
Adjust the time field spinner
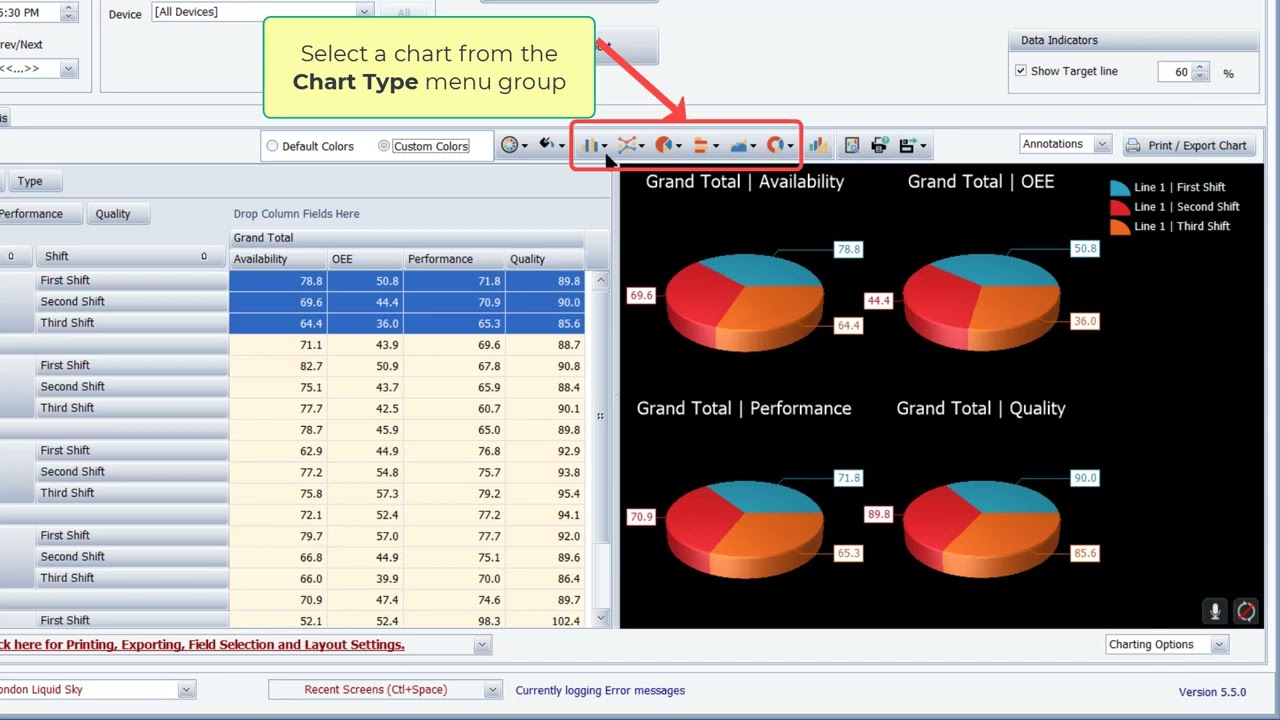pyautogui.click(x=68, y=12)
